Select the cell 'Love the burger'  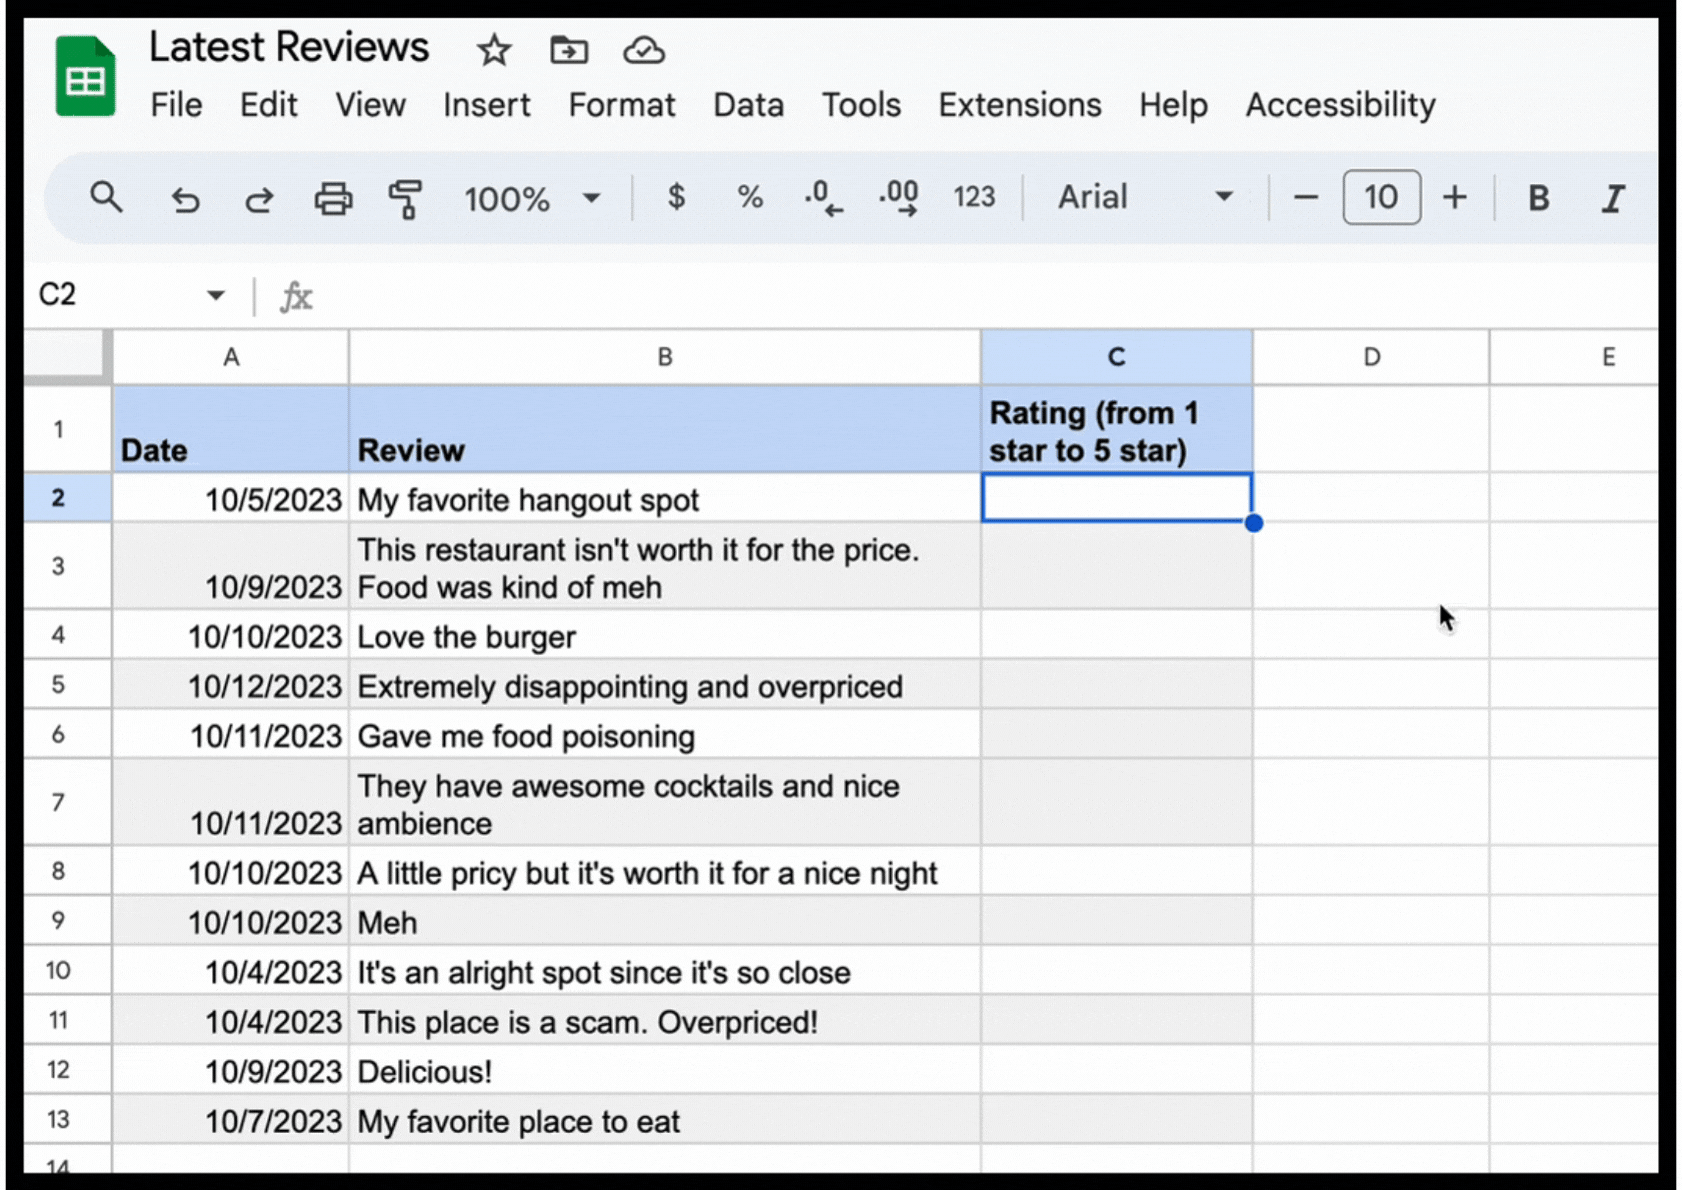(x=665, y=636)
